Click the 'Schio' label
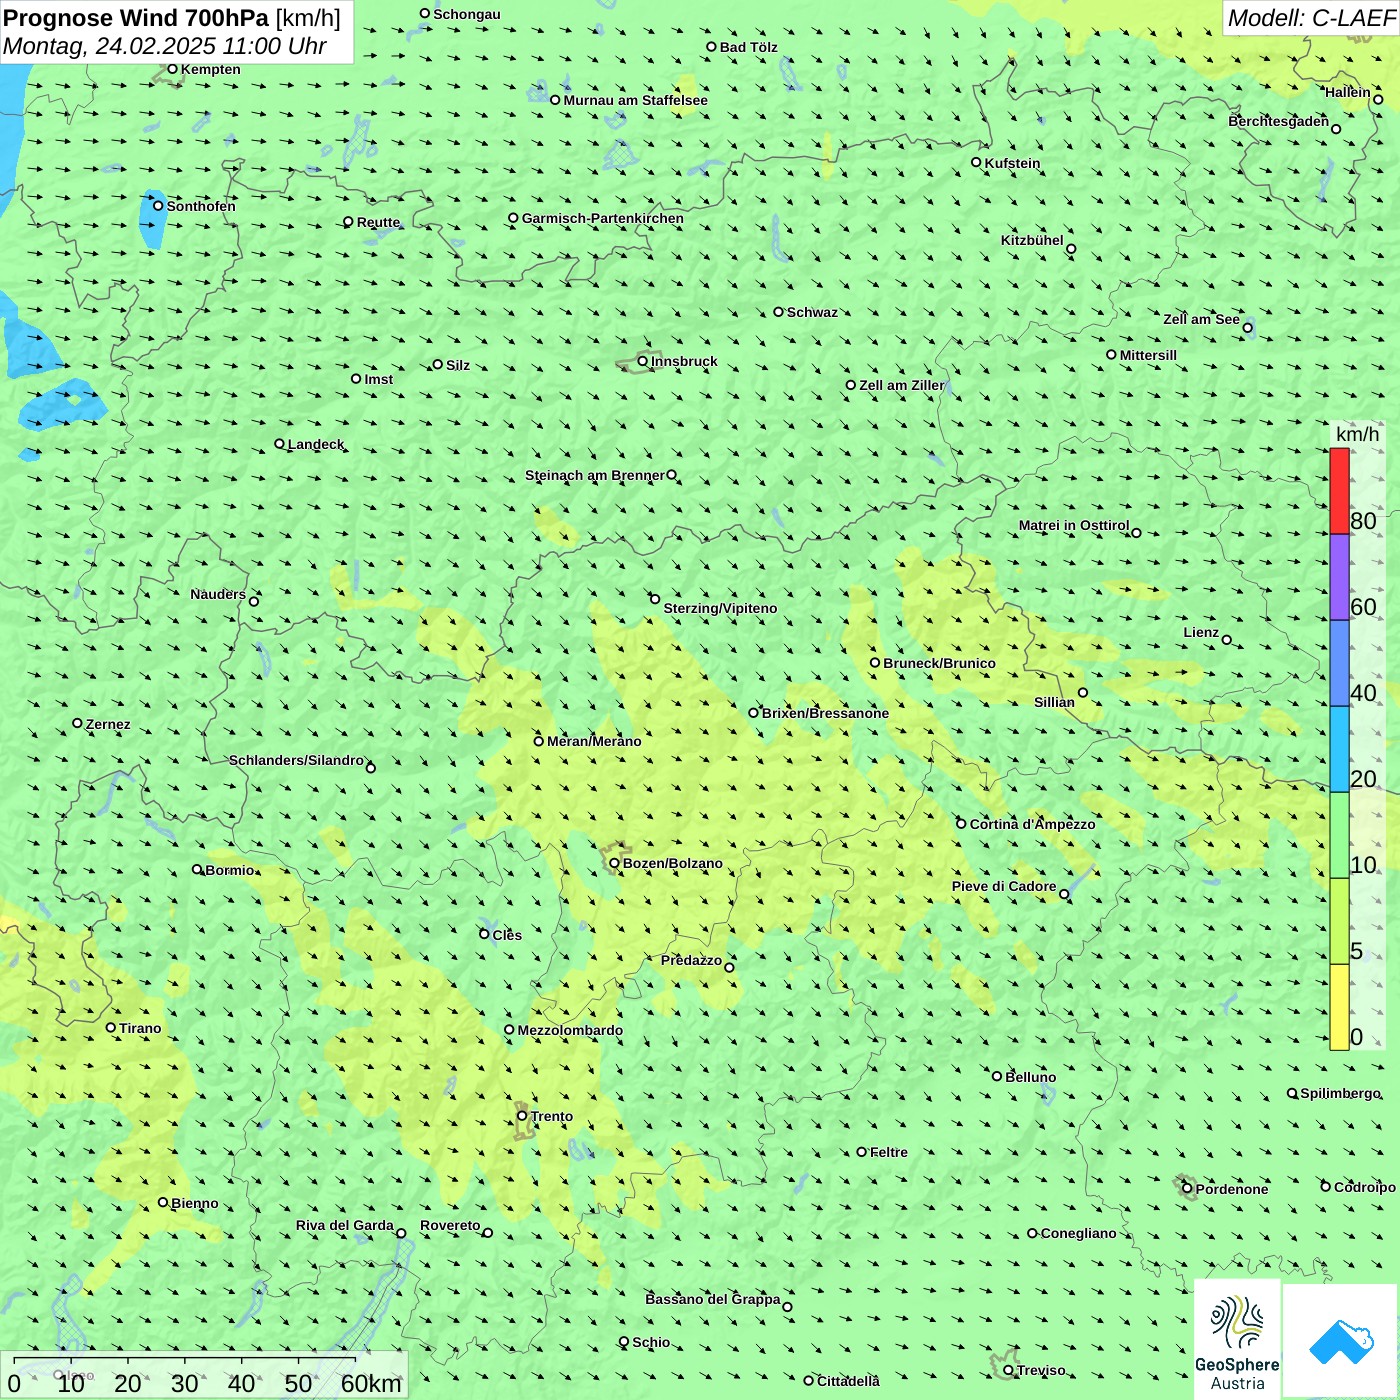This screenshot has width=1400, height=1400. coord(651,1343)
